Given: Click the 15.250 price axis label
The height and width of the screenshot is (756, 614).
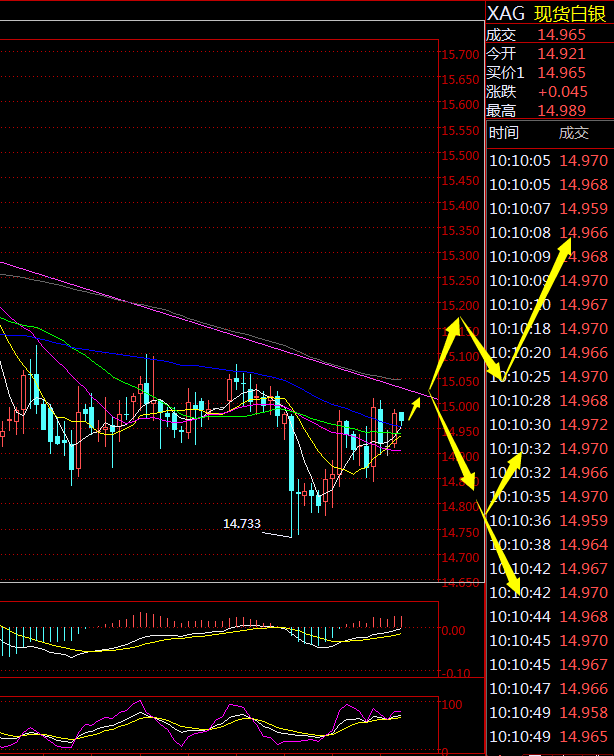Looking at the screenshot, I should (461, 281).
